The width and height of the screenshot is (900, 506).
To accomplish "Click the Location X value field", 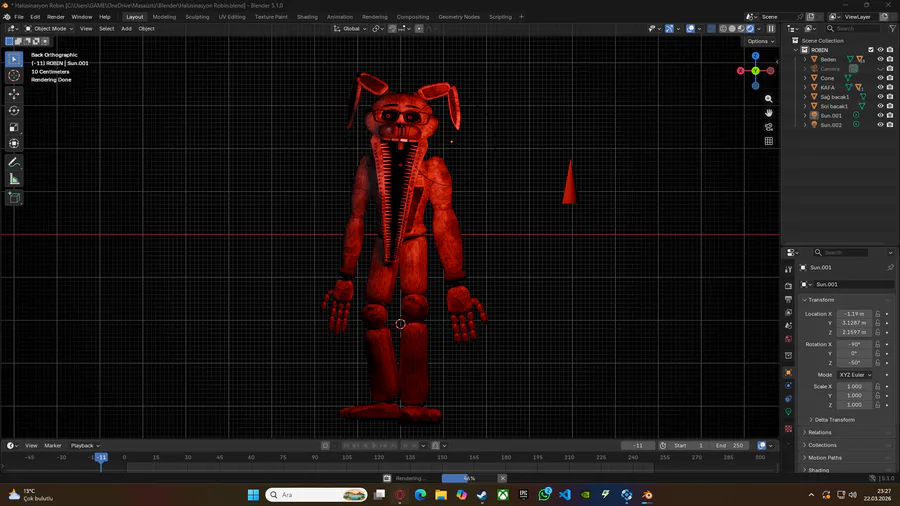I will point(853,314).
